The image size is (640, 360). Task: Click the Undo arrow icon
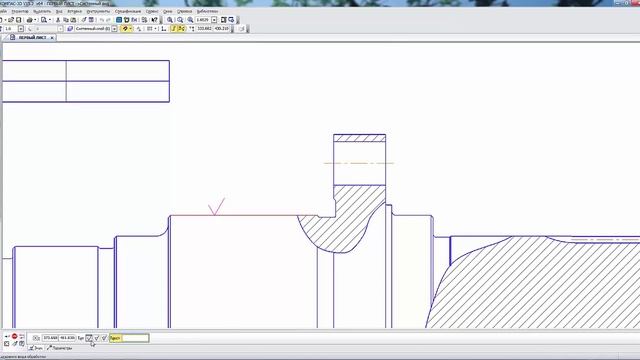click(x=102, y=20)
